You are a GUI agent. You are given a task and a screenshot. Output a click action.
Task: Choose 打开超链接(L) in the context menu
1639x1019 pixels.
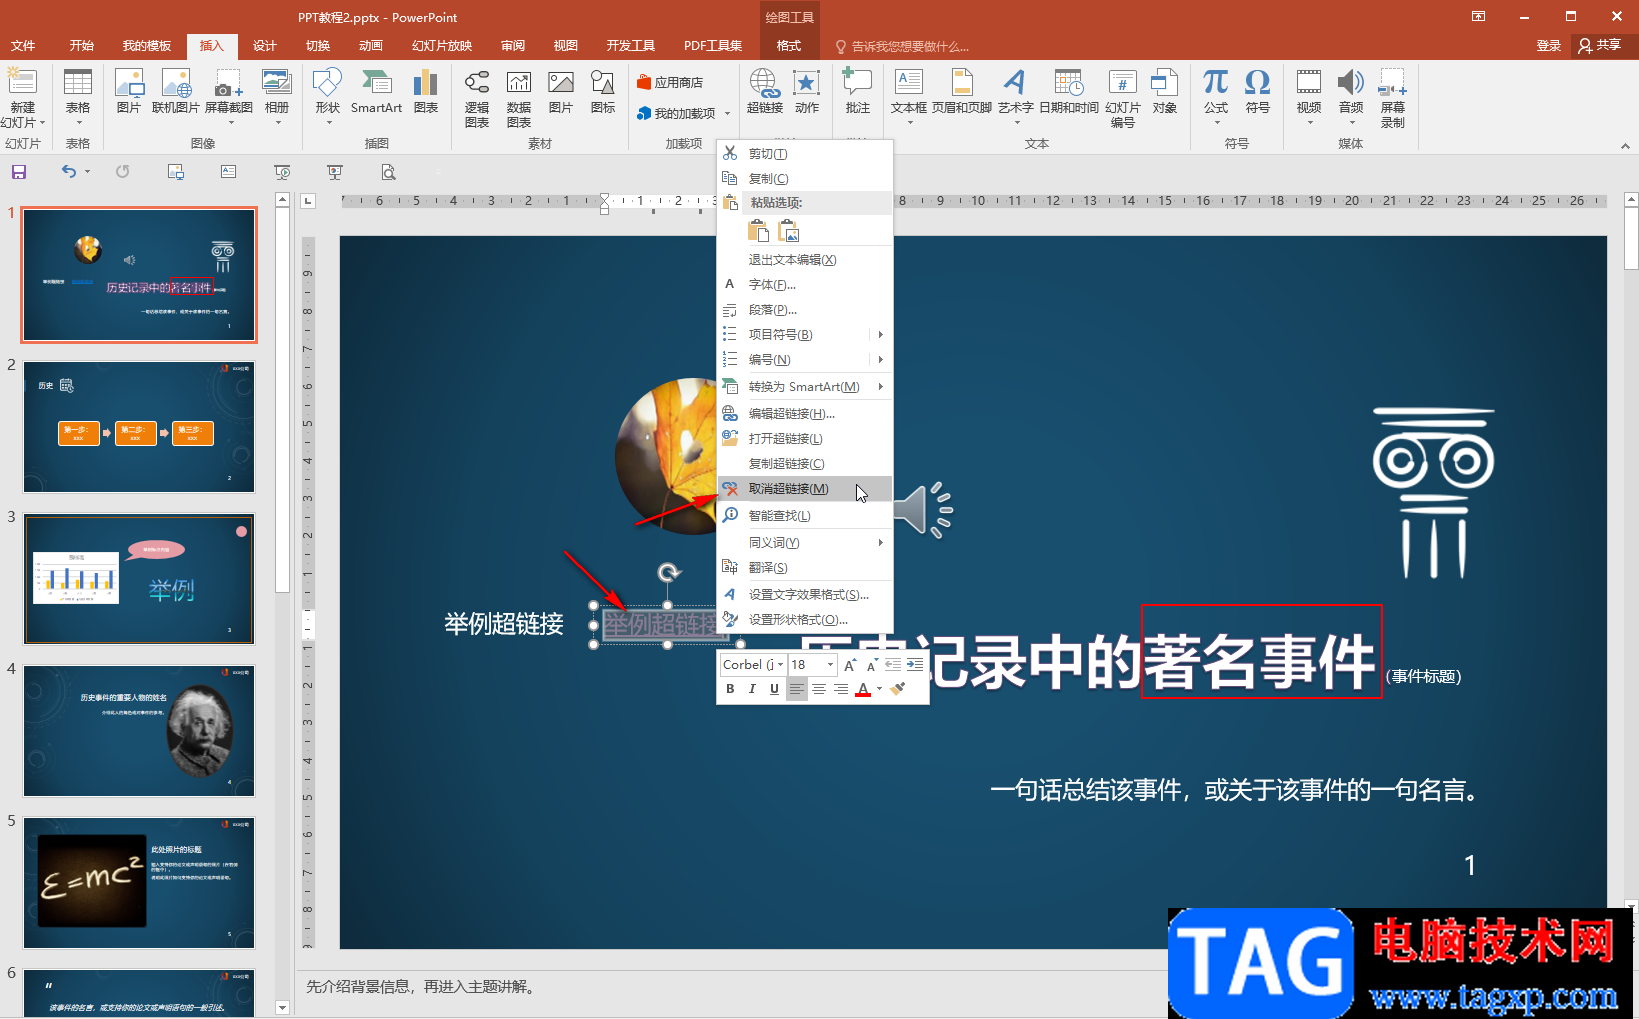(x=805, y=438)
